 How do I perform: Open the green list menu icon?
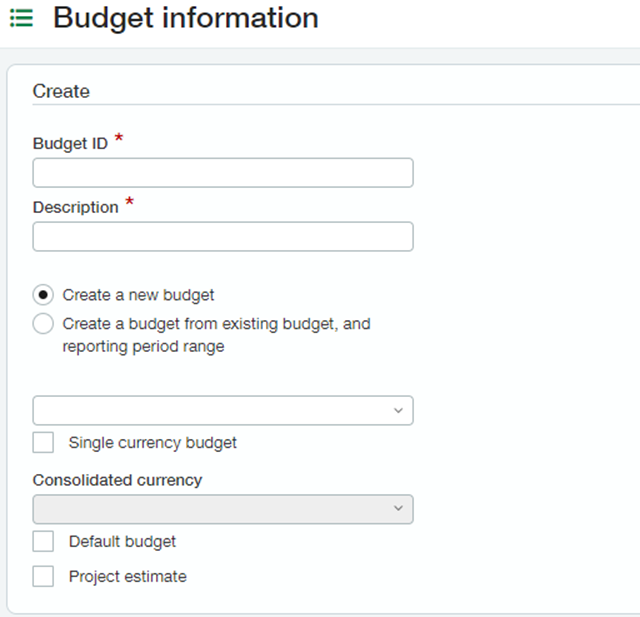(x=21, y=18)
